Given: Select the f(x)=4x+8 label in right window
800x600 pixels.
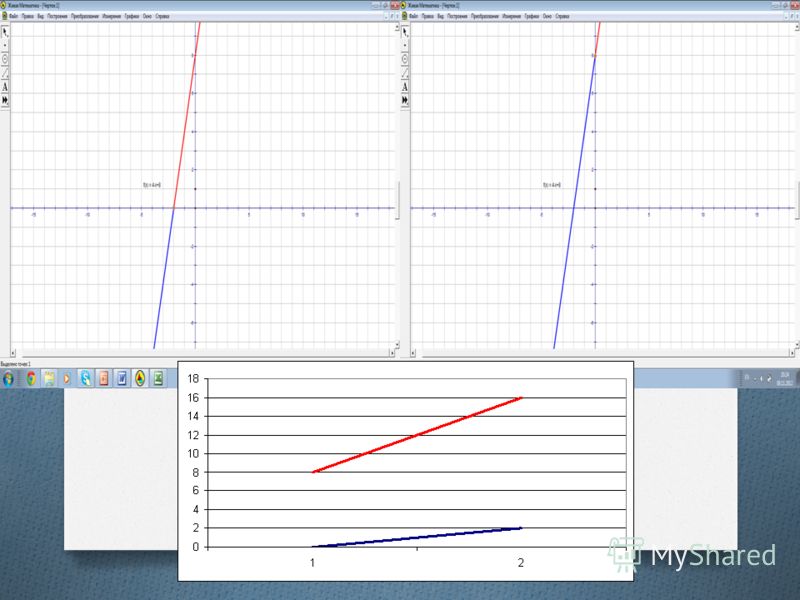Looking at the screenshot, I should [x=552, y=185].
